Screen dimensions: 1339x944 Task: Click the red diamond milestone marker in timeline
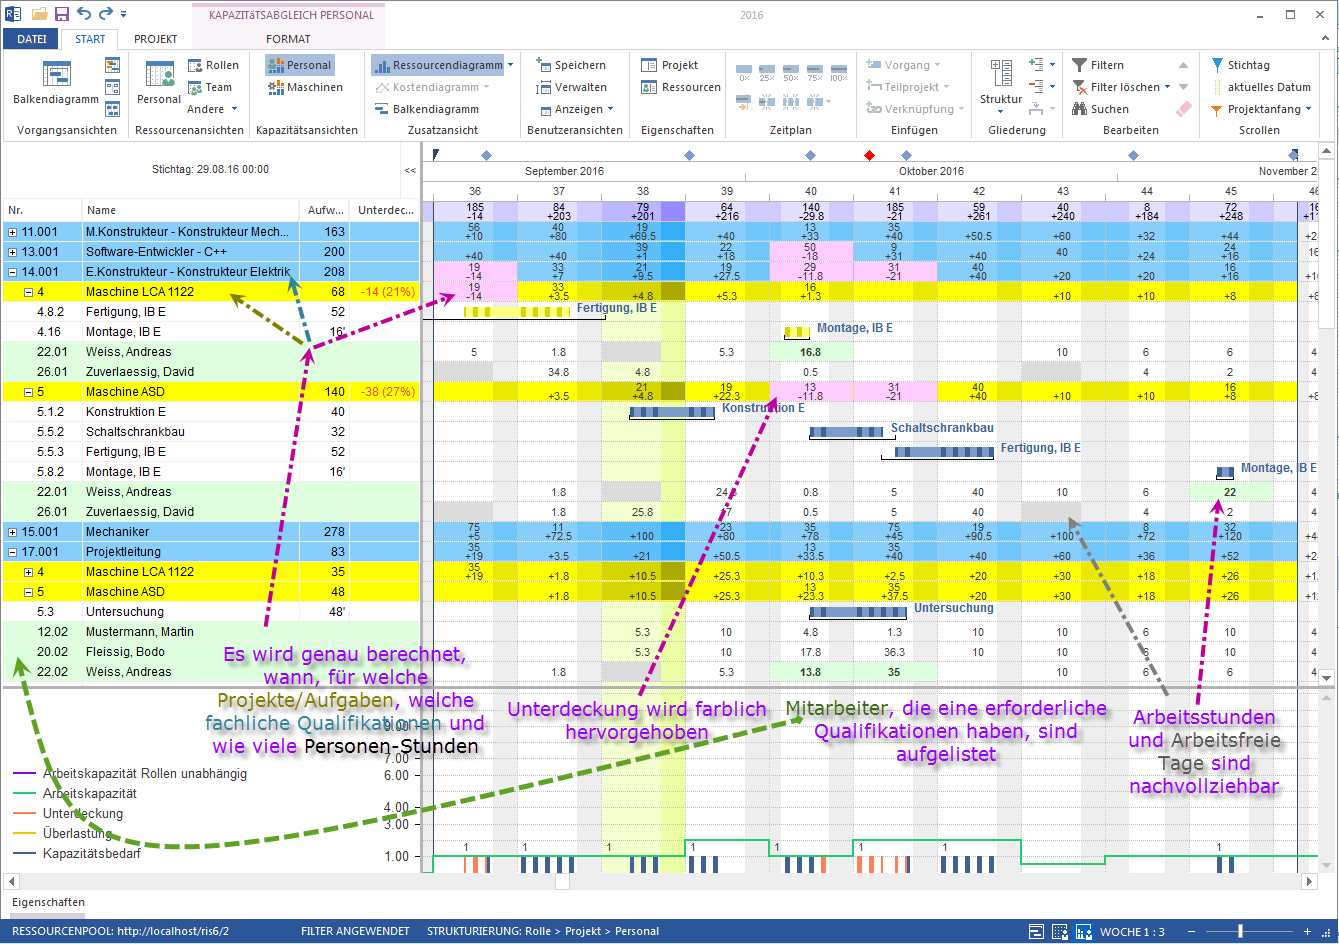[869, 155]
